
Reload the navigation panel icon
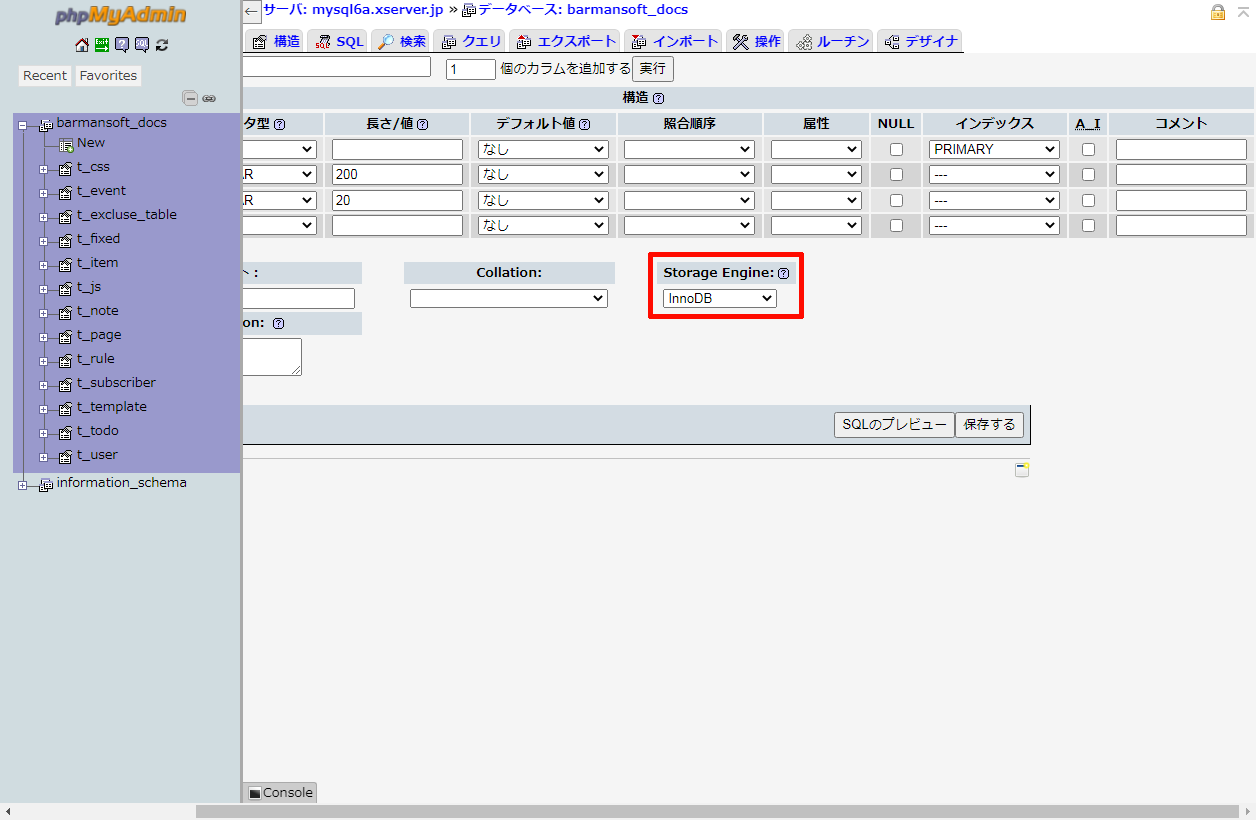click(x=162, y=45)
